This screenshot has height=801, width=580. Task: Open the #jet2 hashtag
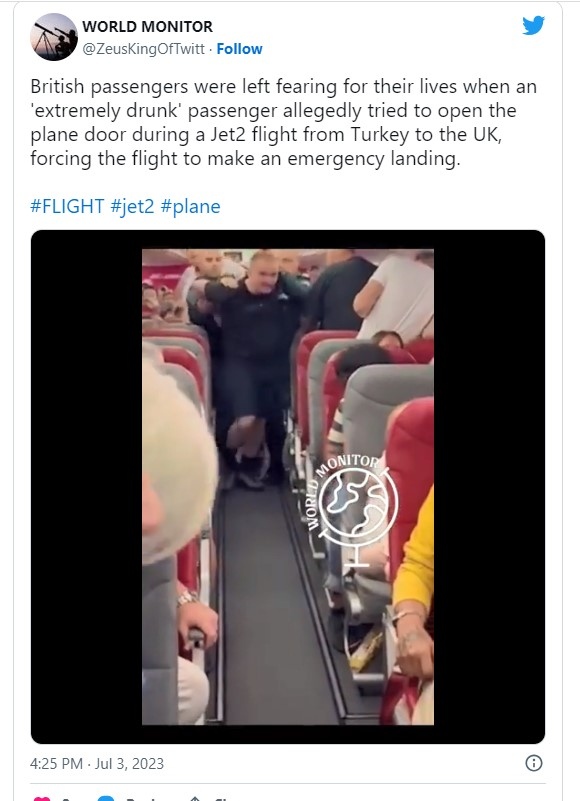coord(132,206)
